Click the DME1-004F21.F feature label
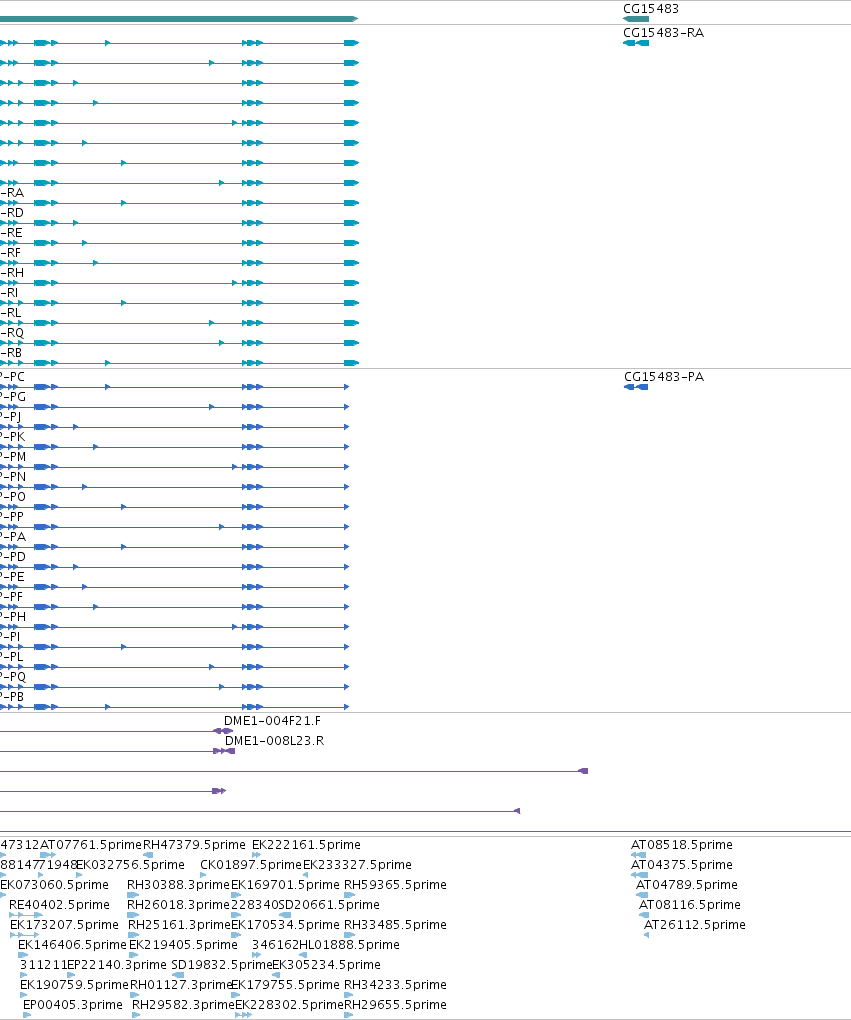Screen dimensions: 851x1020 tap(272, 721)
